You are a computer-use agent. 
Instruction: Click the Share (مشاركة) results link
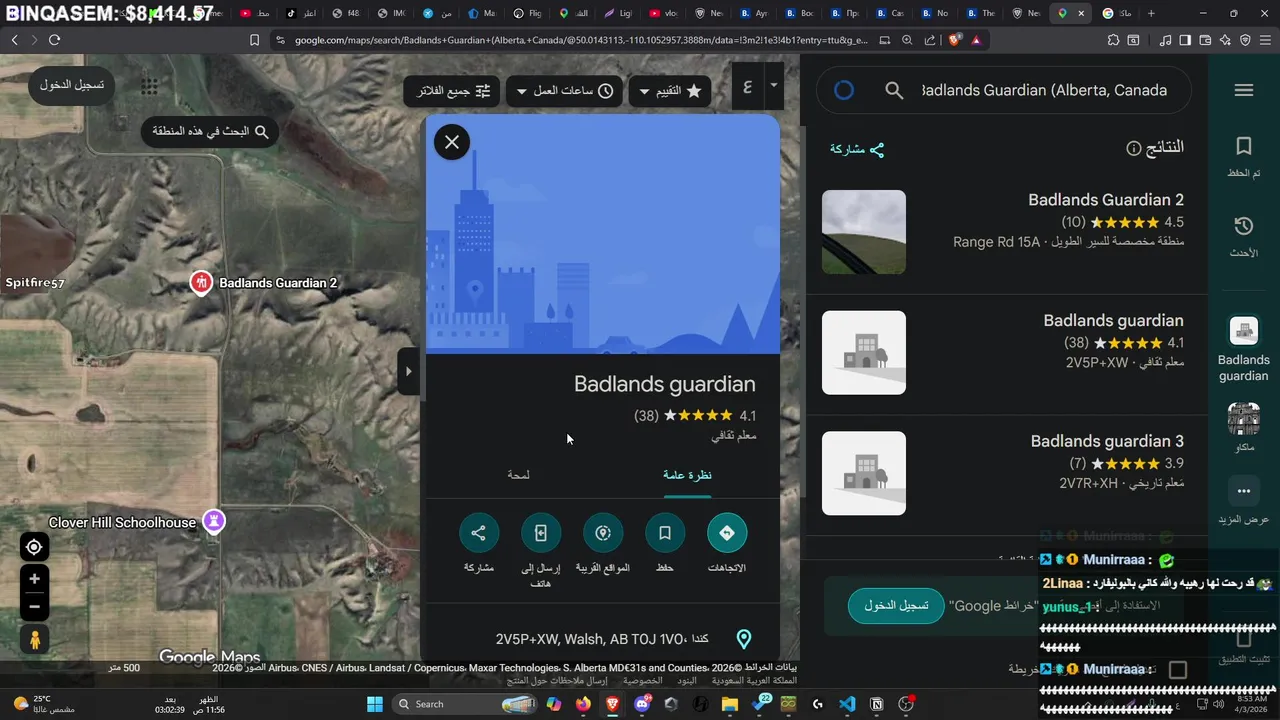click(857, 149)
